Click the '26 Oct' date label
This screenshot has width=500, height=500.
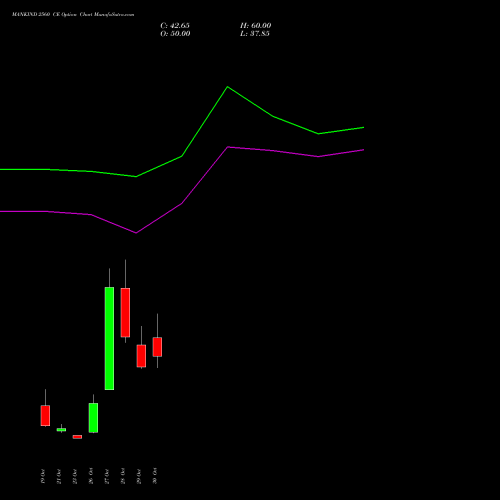coord(91,476)
